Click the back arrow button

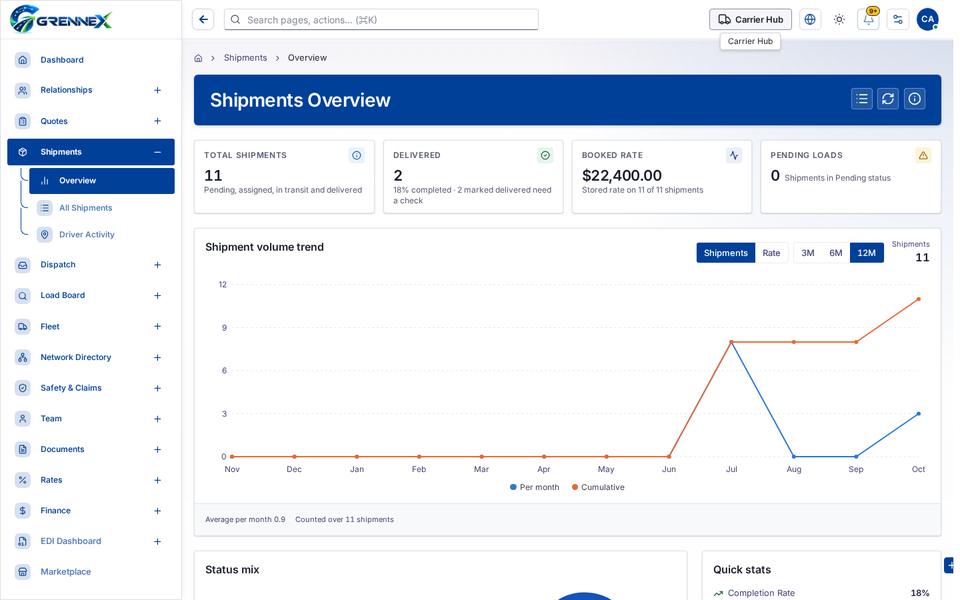click(203, 20)
